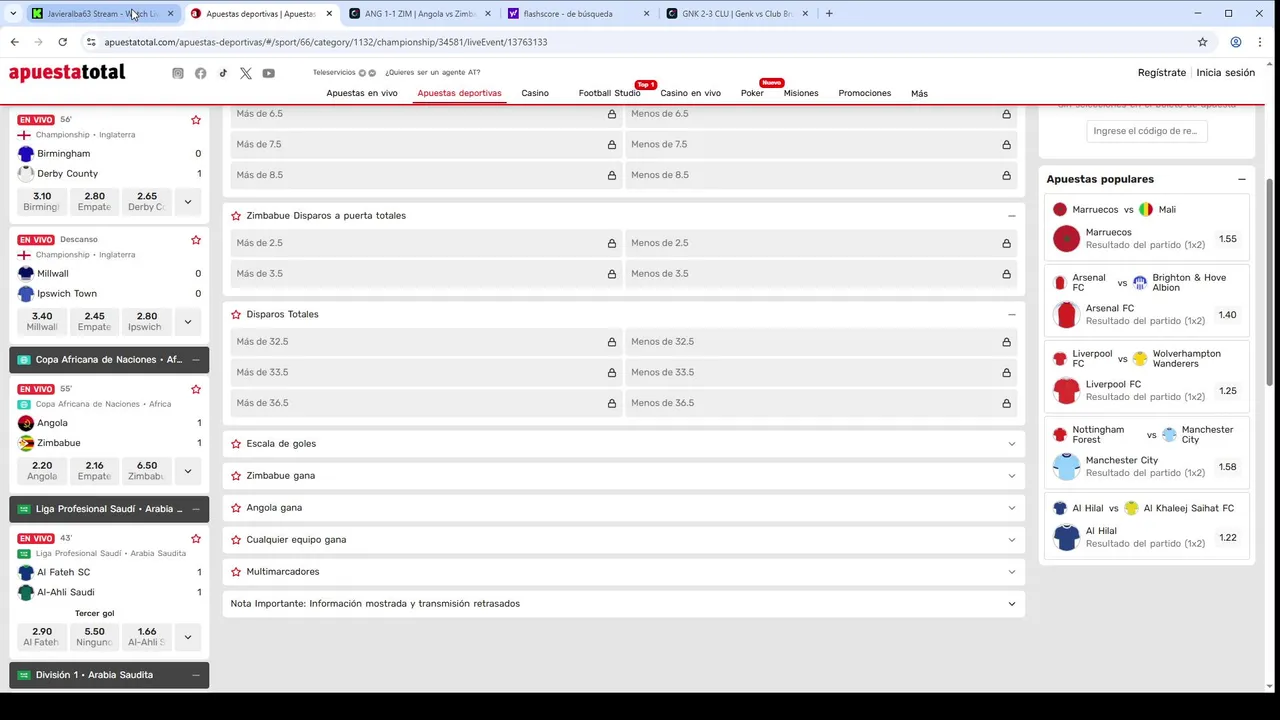
Task: Click the bet code input field
Action: (x=1145, y=131)
